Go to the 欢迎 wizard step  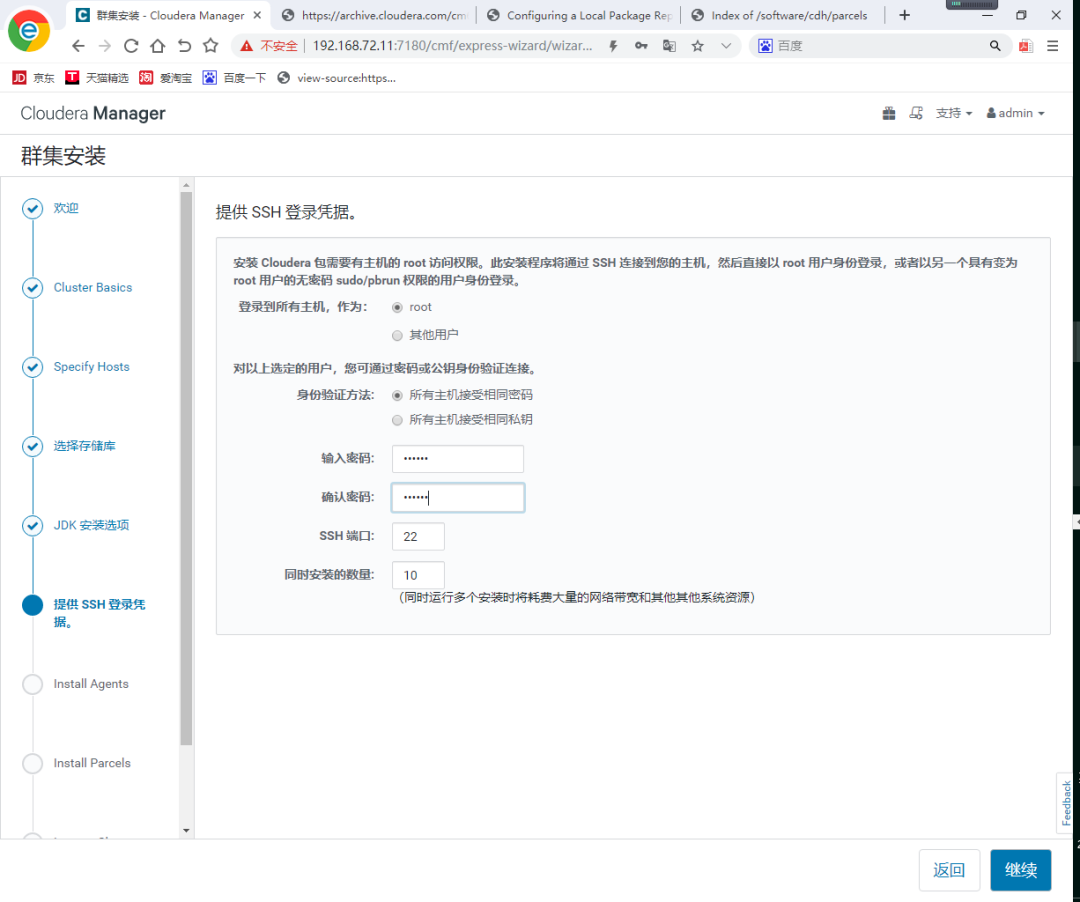(66, 208)
